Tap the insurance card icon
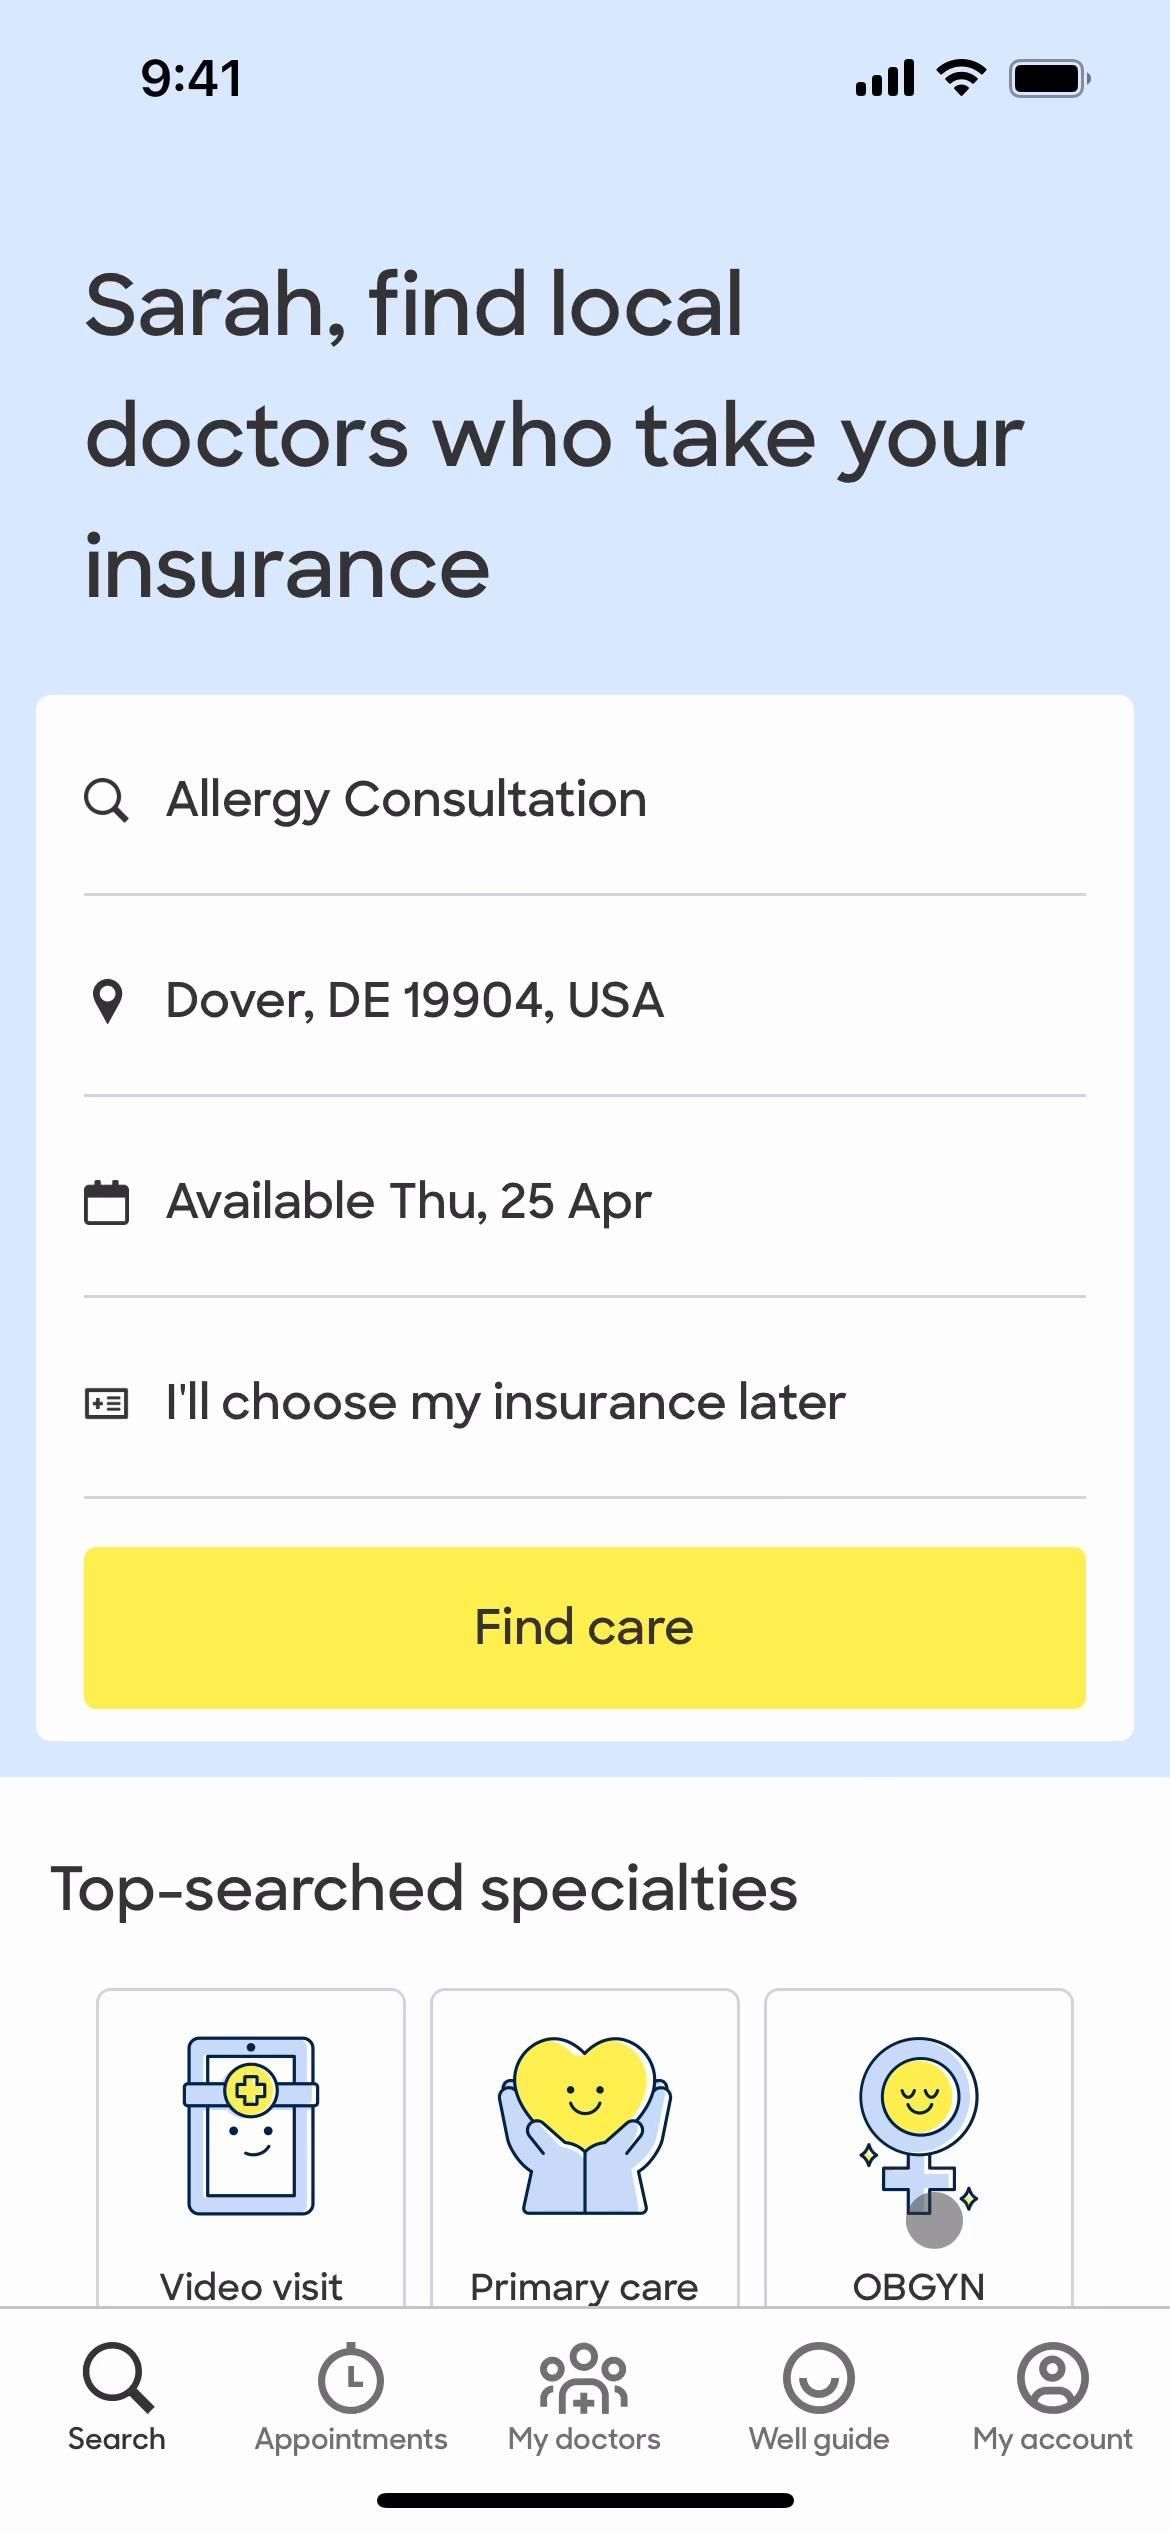 point(106,1403)
